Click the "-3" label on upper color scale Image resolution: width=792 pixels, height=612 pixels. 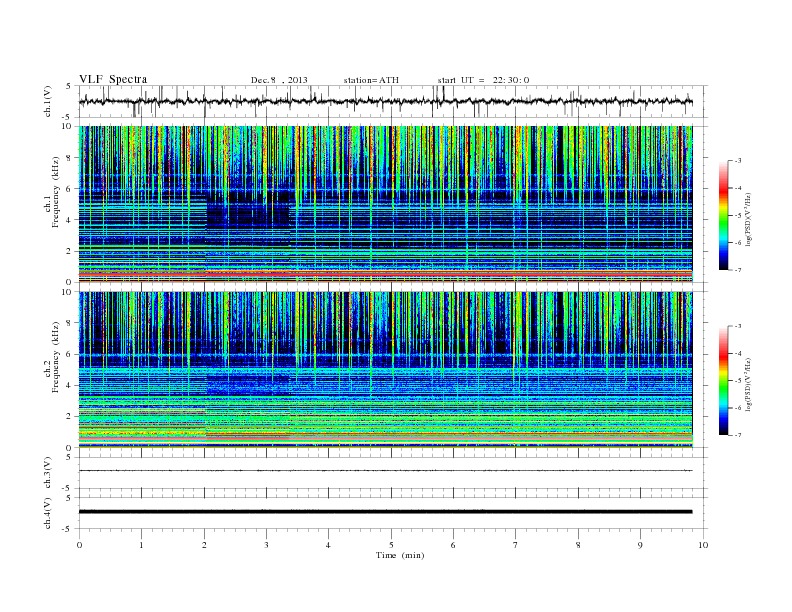click(x=737, y=161)
